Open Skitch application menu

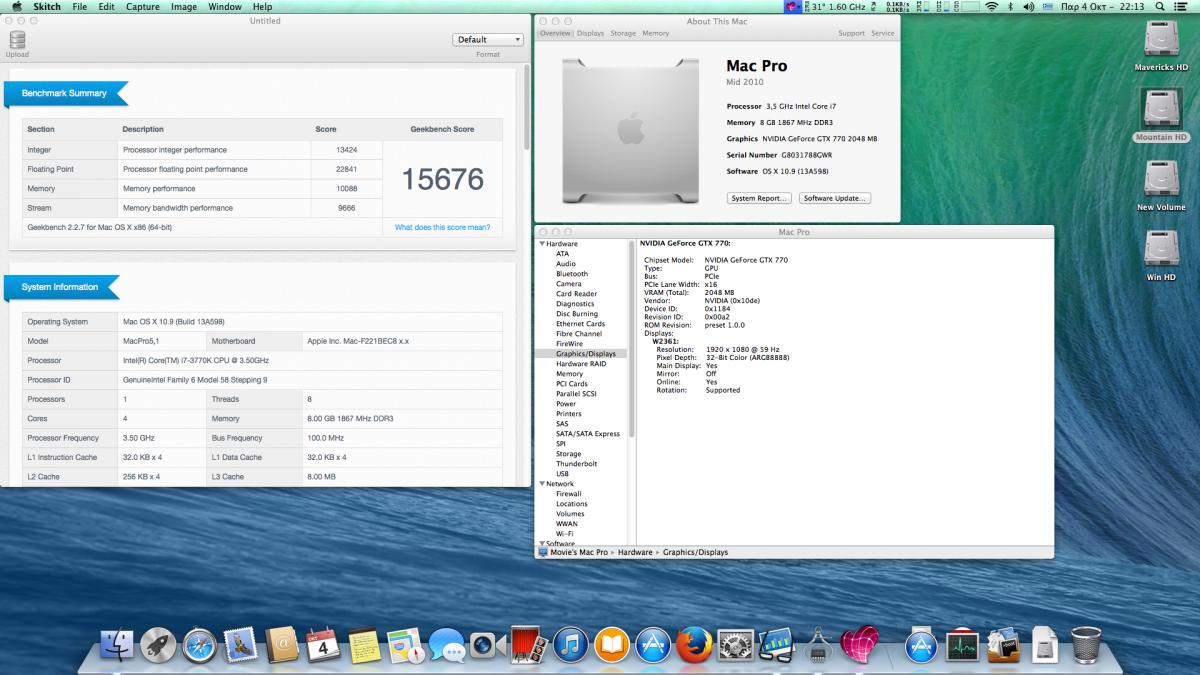[x=47, y=6]
